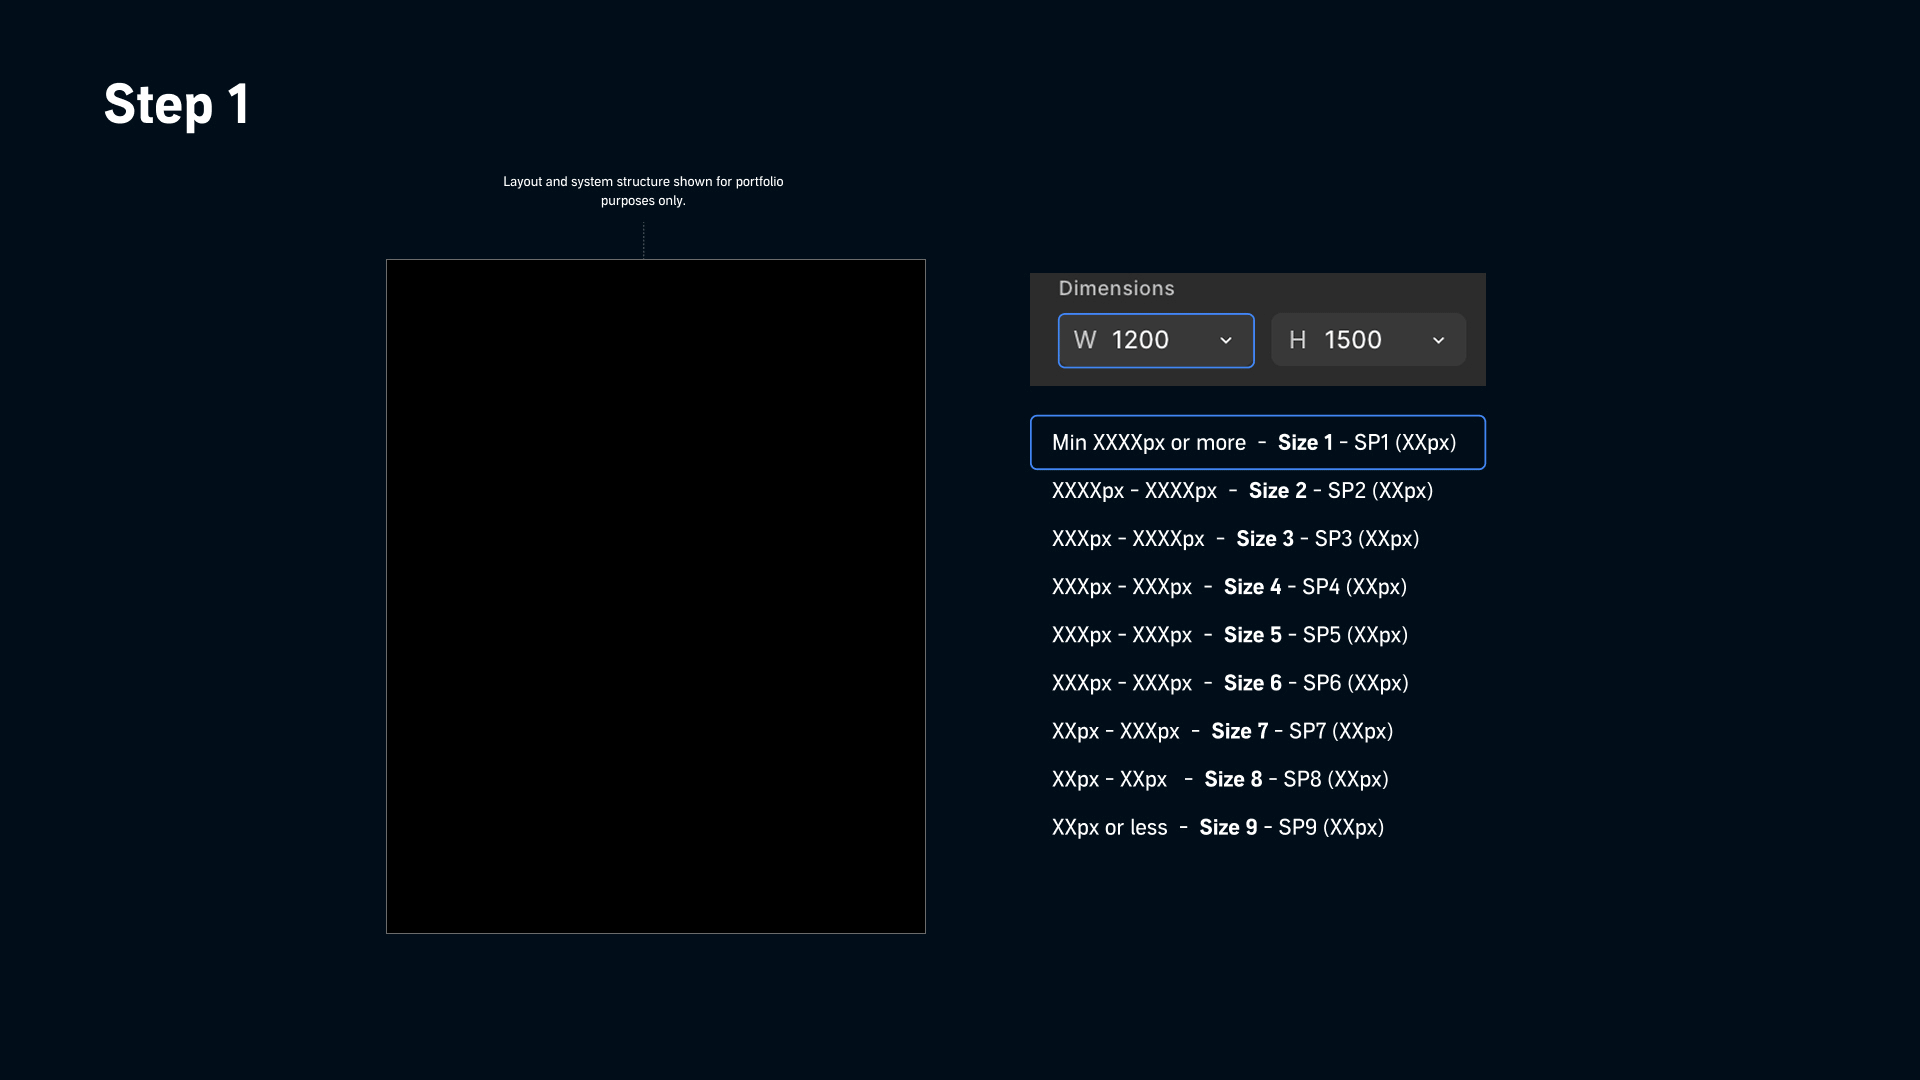Click the black artboard canvas
The height and width of the screenshot is (1080, 1920).
[x=656, y=597]
